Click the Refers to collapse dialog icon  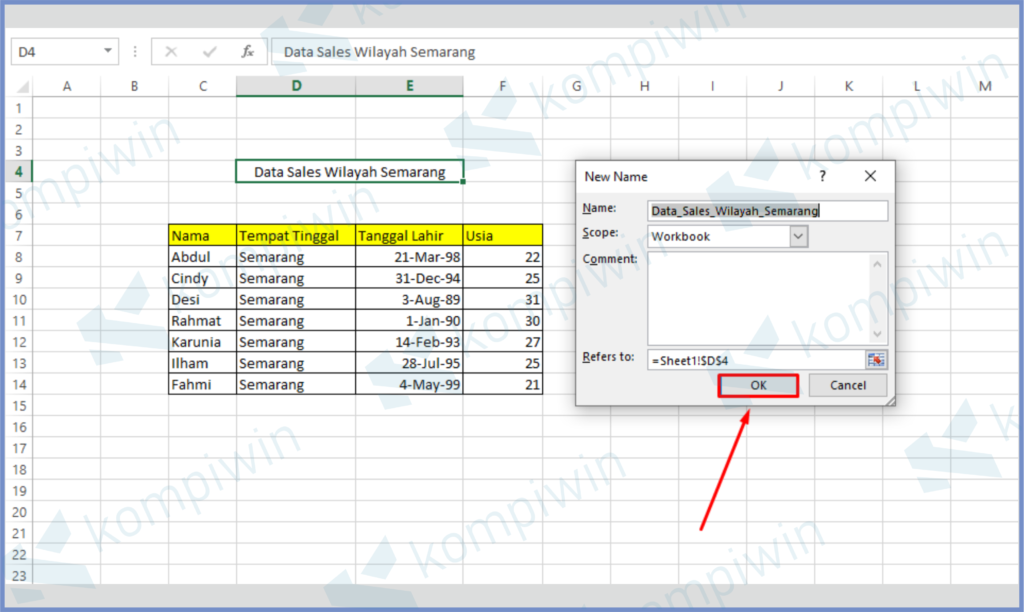(876, 360)
